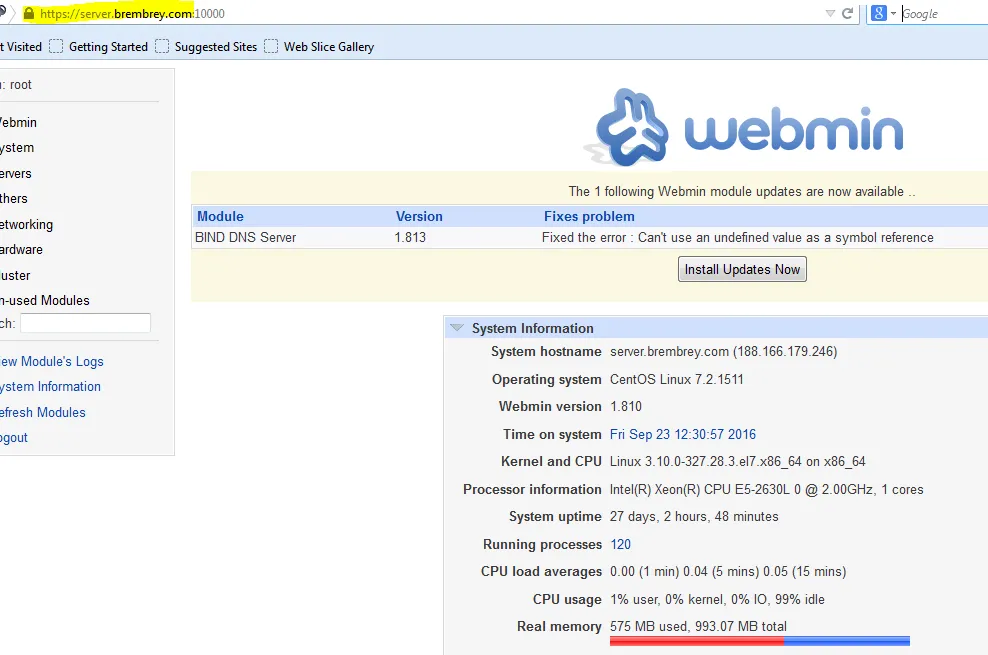Open View Module's Logs link
The image size is (988, 655).
click(52, 362)
